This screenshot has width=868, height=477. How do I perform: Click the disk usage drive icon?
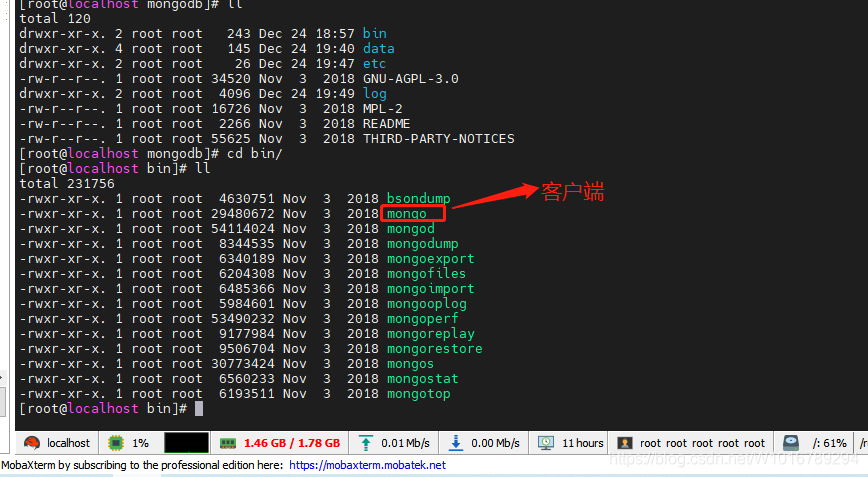point(791,443)
